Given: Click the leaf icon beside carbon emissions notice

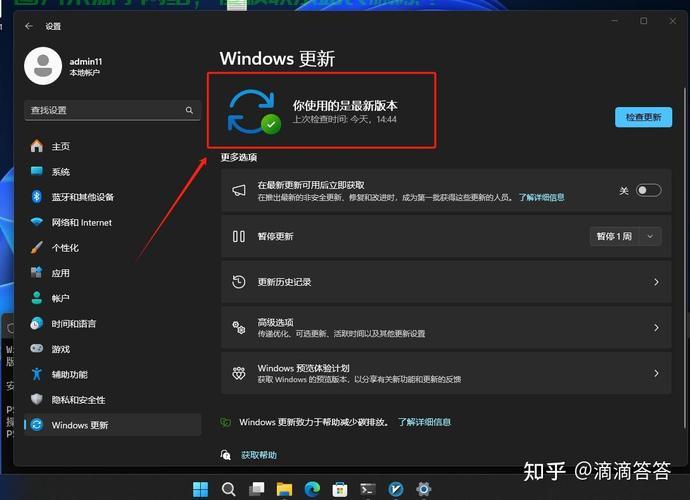Looking at the screenshot, I should 225,422.
